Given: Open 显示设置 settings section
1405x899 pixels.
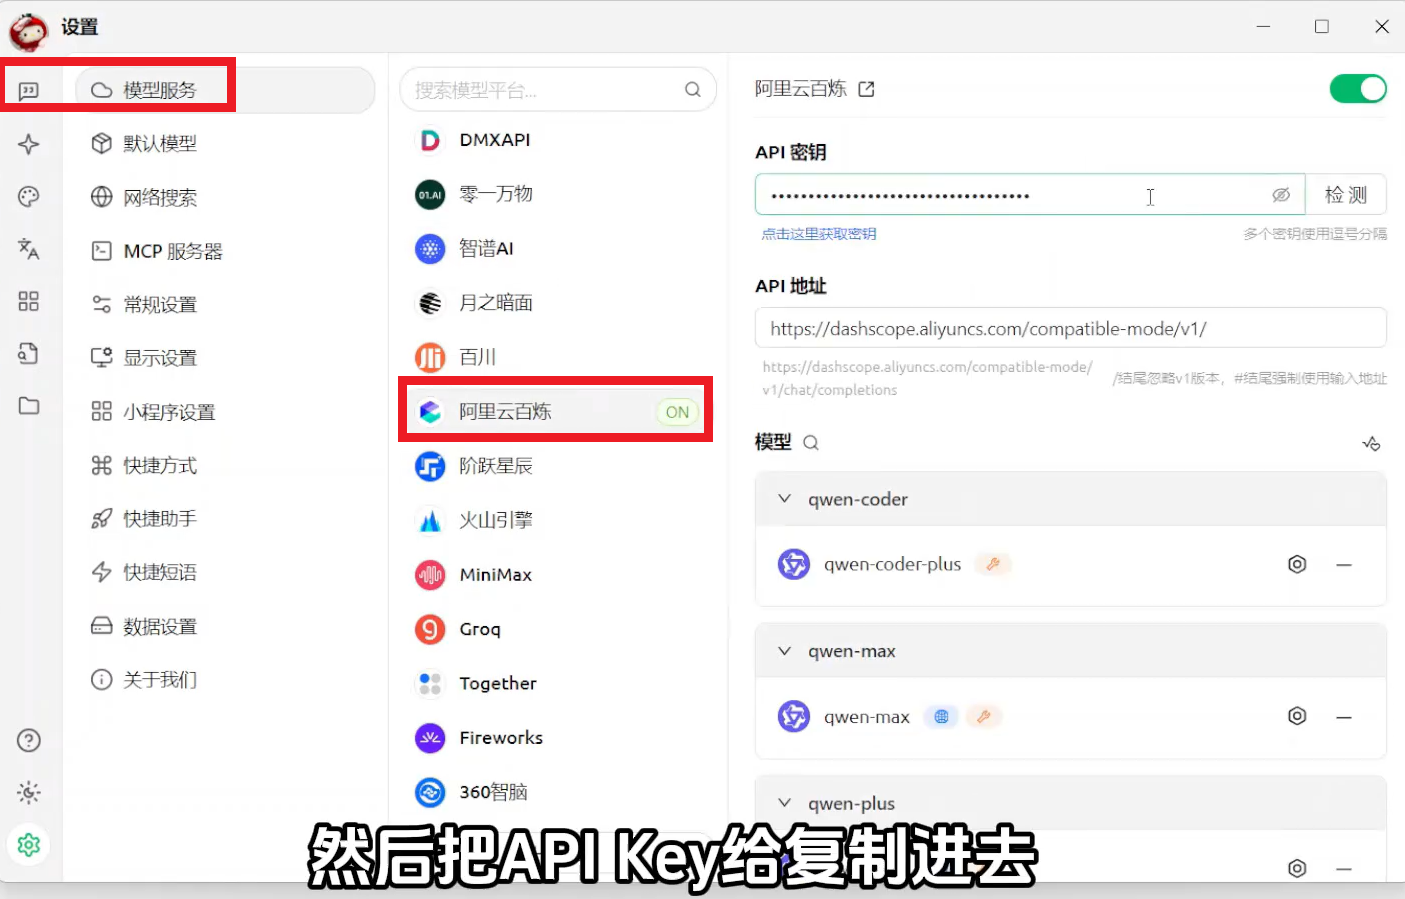Looking at the screenshot, I should pyautogui.click(x=225, y=357).
